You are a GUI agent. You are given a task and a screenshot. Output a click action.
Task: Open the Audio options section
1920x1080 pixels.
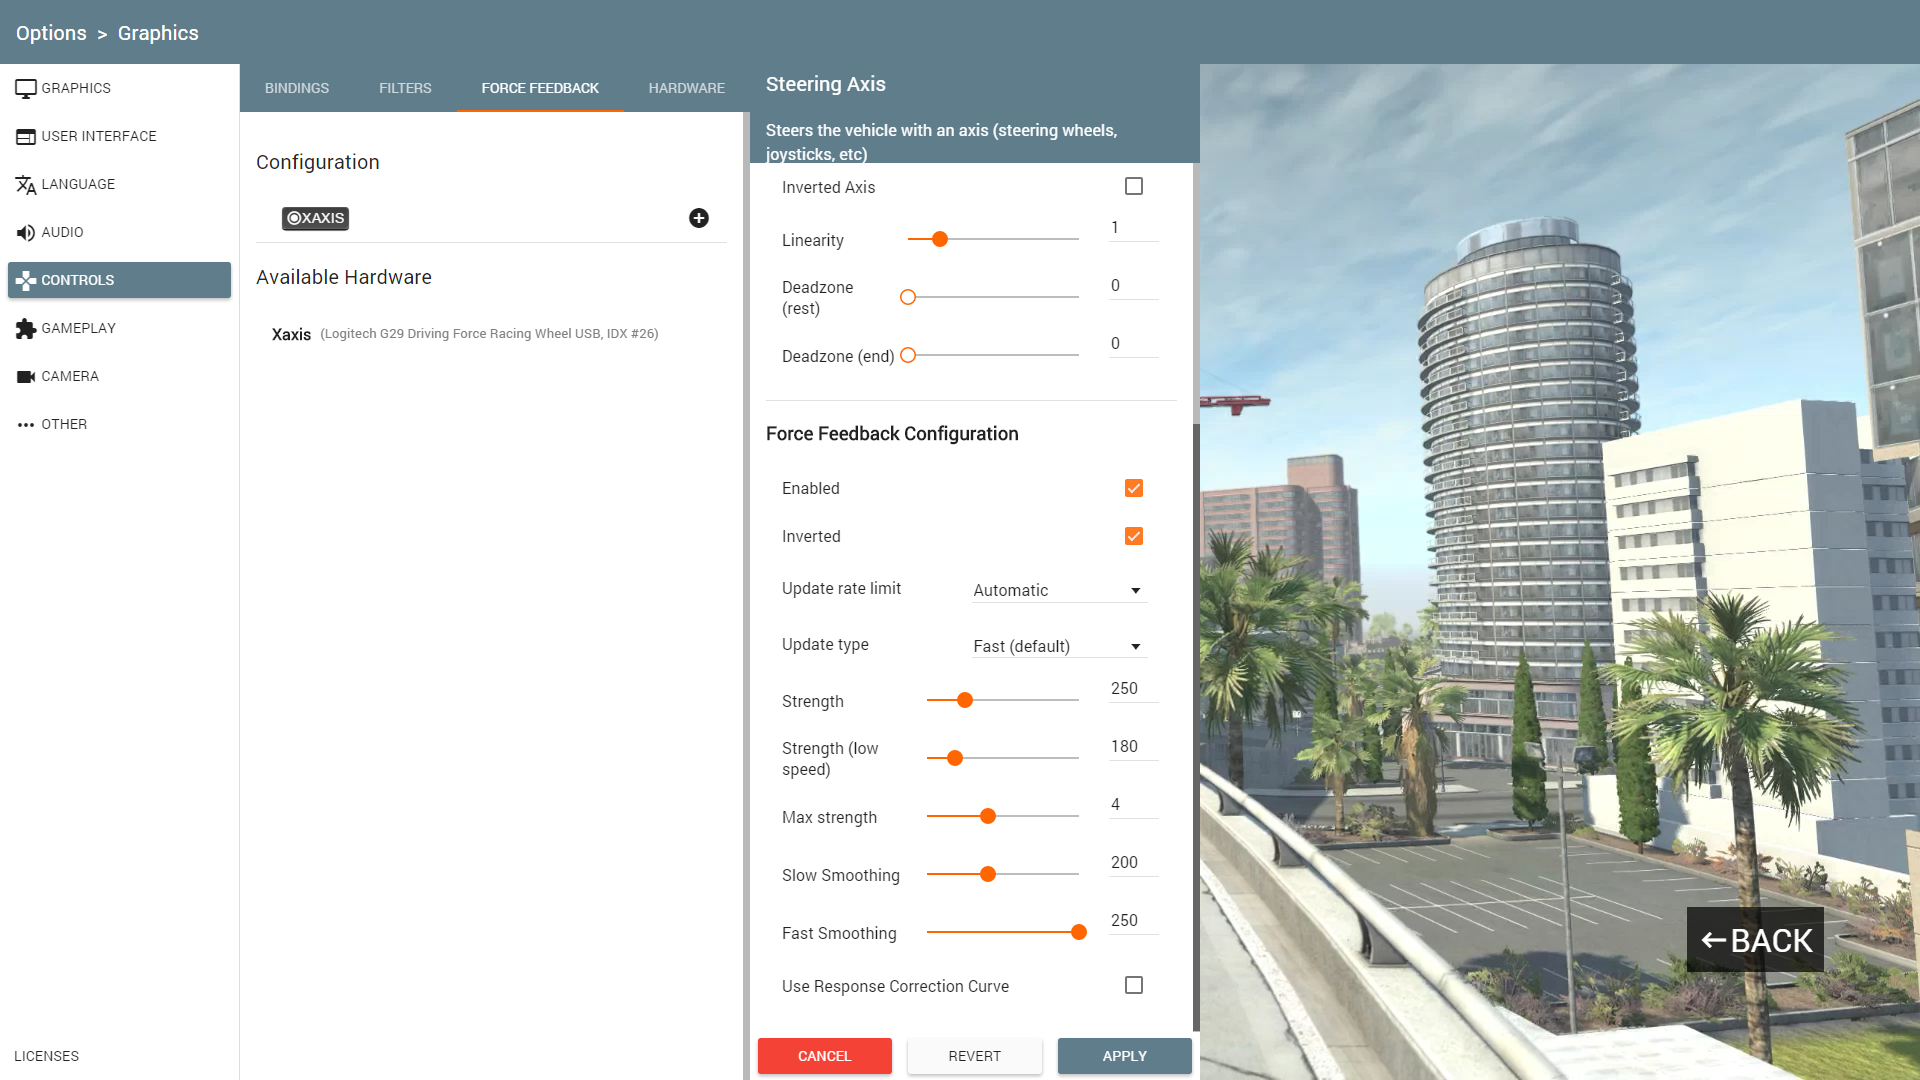tap(120, 232)
